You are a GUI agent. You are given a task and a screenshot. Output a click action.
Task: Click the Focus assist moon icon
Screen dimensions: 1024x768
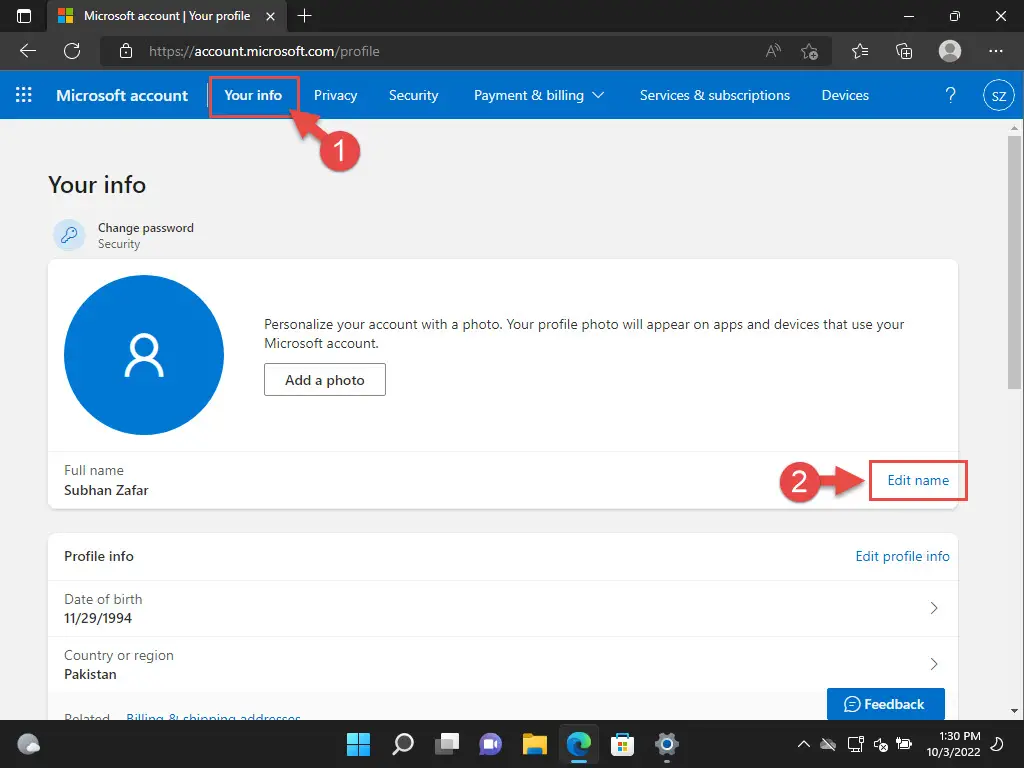(x=997, y=744)
